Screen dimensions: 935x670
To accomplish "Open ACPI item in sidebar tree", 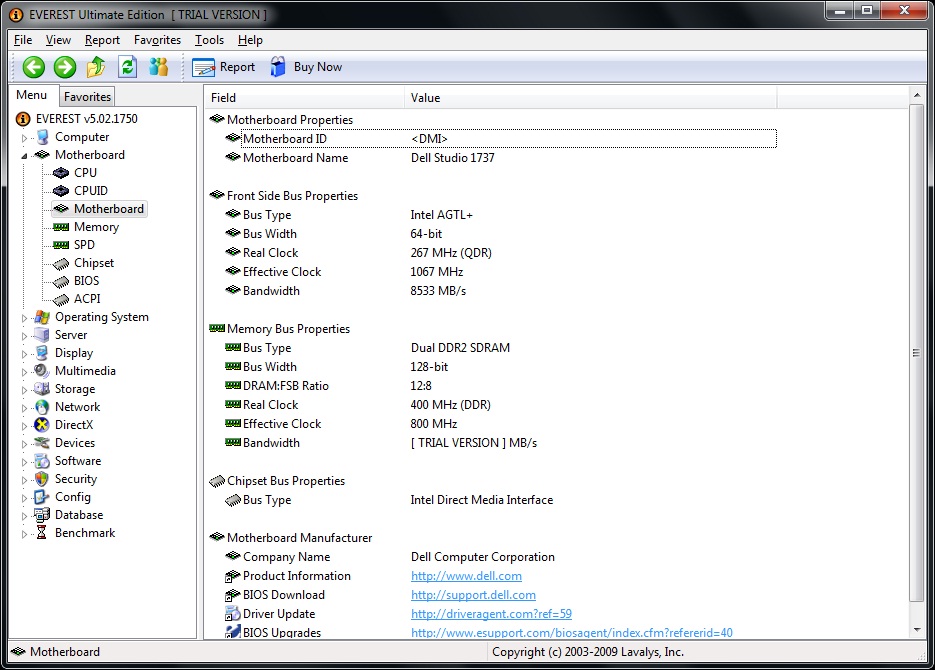I will click(x=87, y=299).
